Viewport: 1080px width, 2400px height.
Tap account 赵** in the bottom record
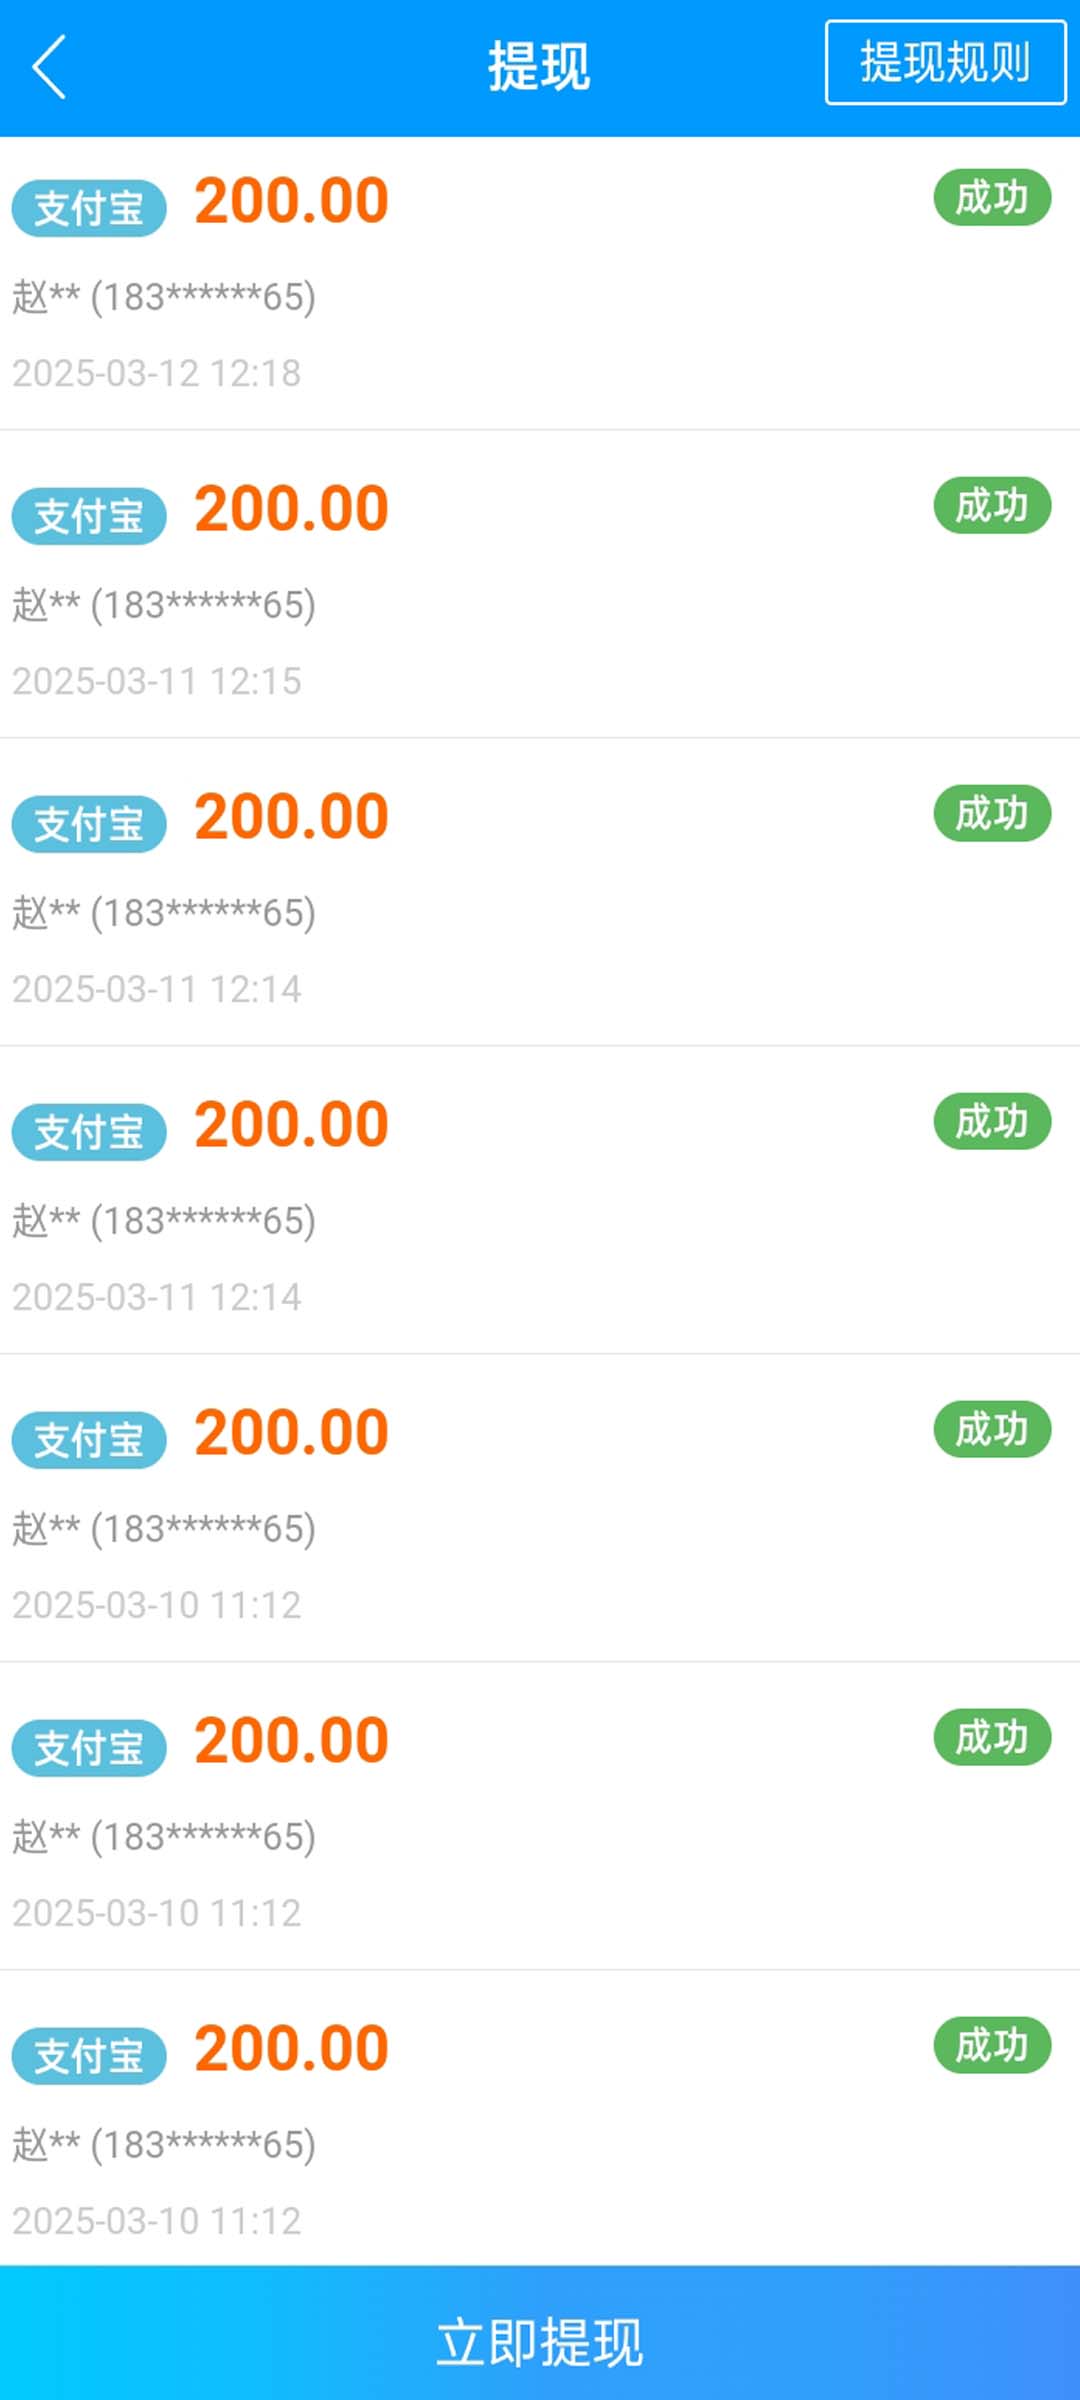(x=164, y=2145)
